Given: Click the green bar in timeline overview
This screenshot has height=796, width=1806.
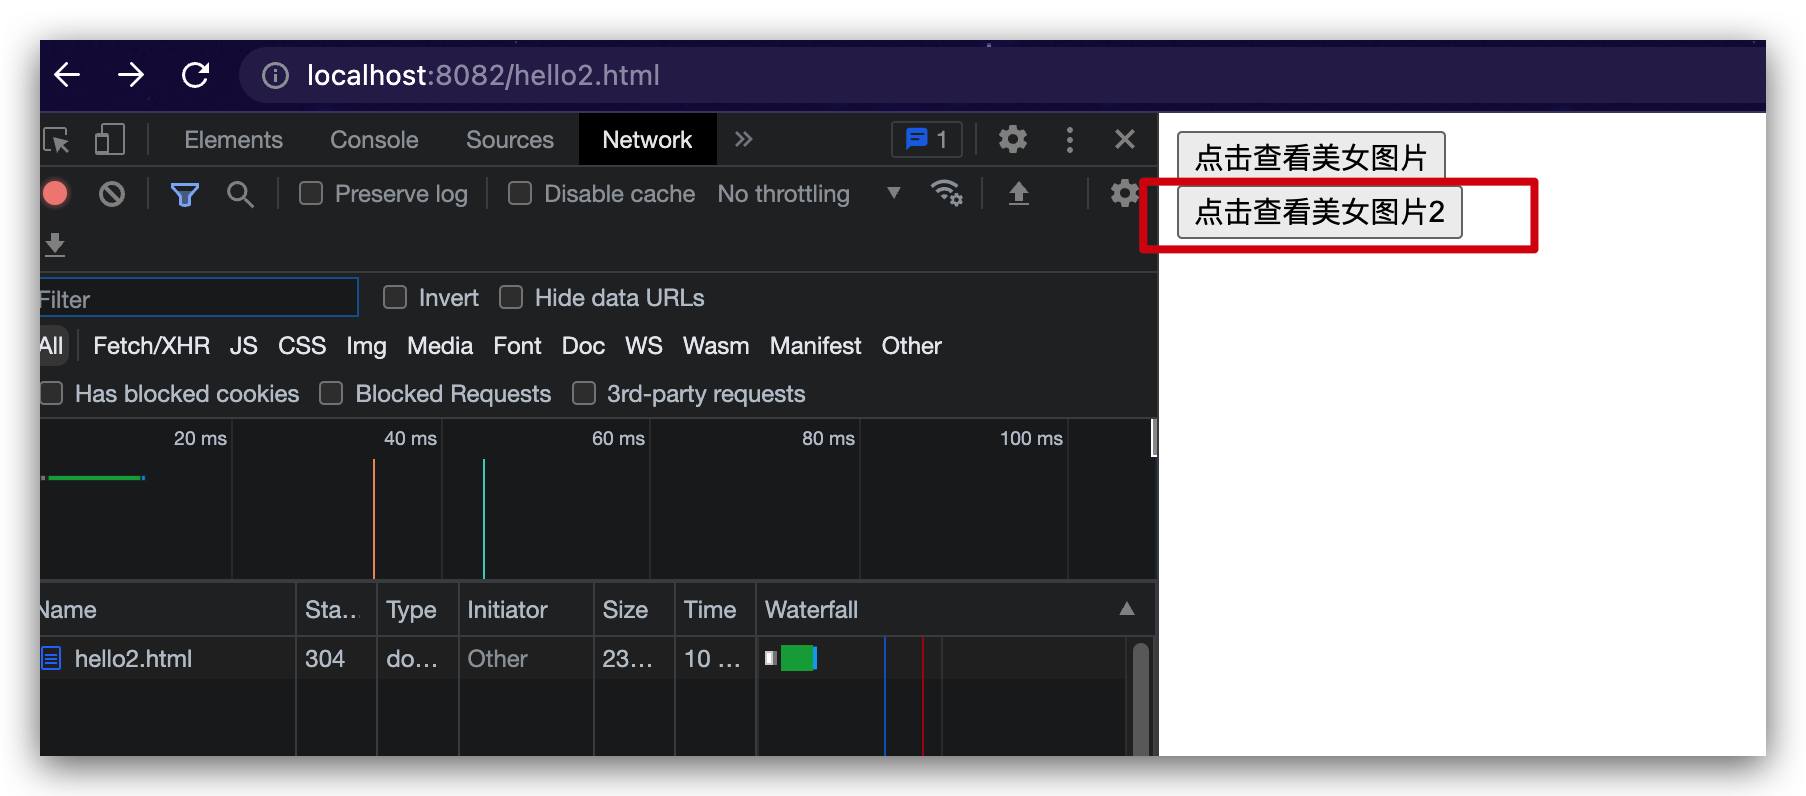Looking at the screenshot, I should [96, 478].
